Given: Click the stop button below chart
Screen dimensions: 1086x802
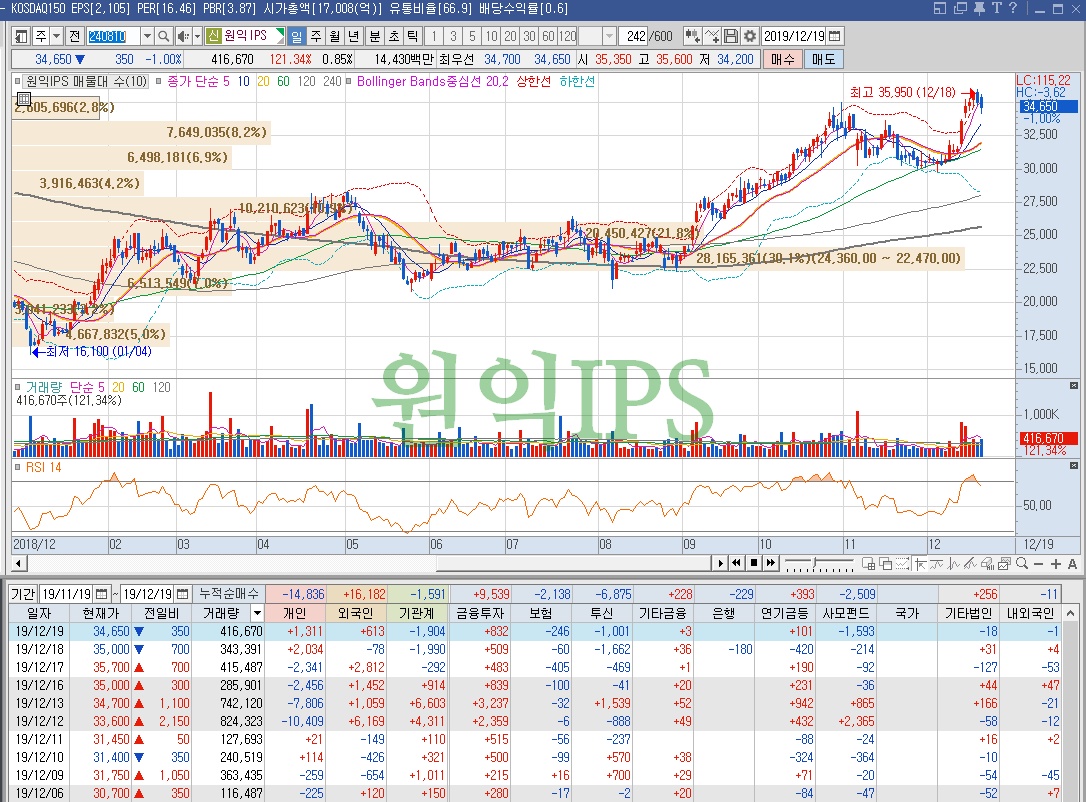Looking at the screenshot, I should (754, 563).
